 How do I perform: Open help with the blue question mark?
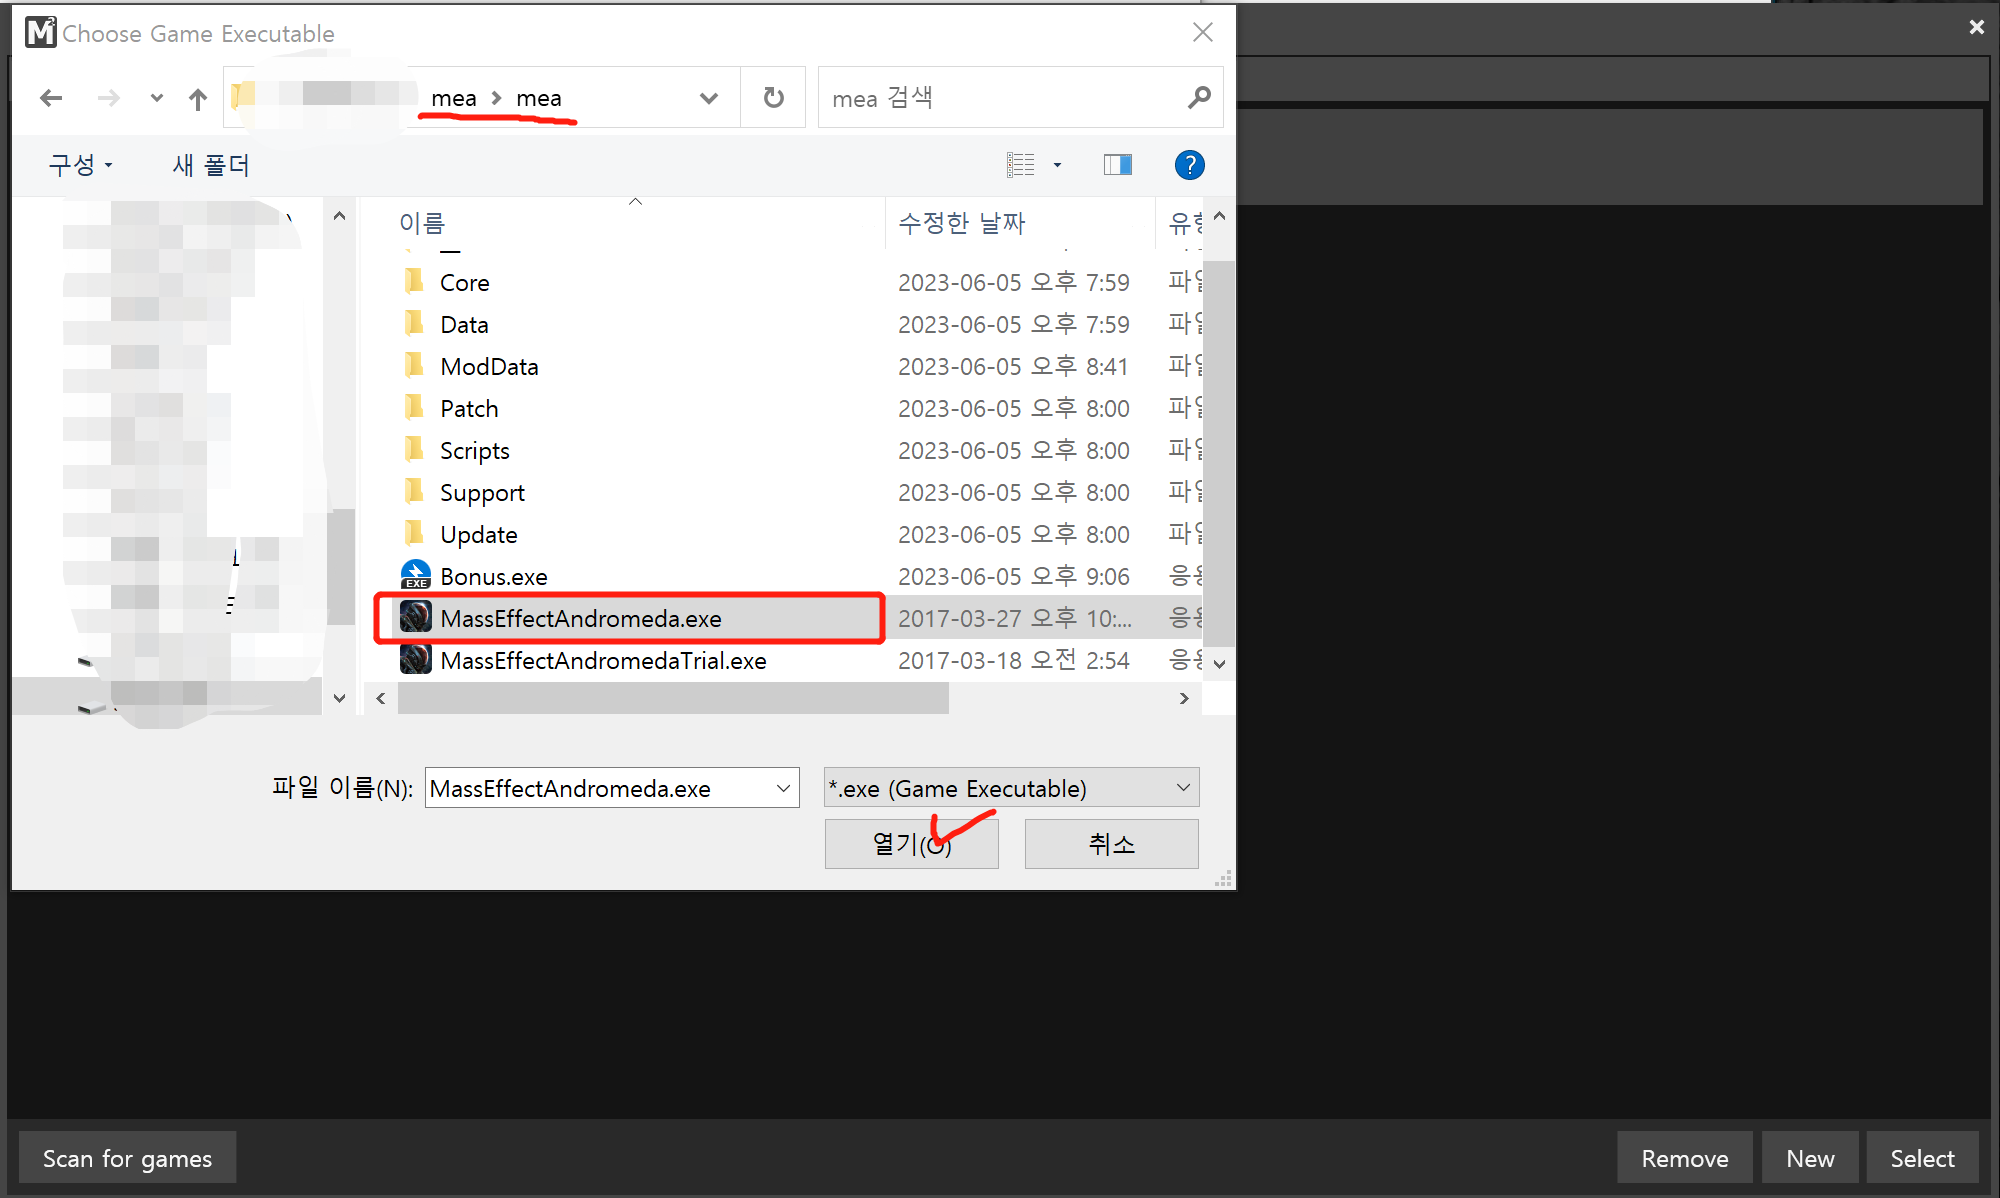point(1189,165)
